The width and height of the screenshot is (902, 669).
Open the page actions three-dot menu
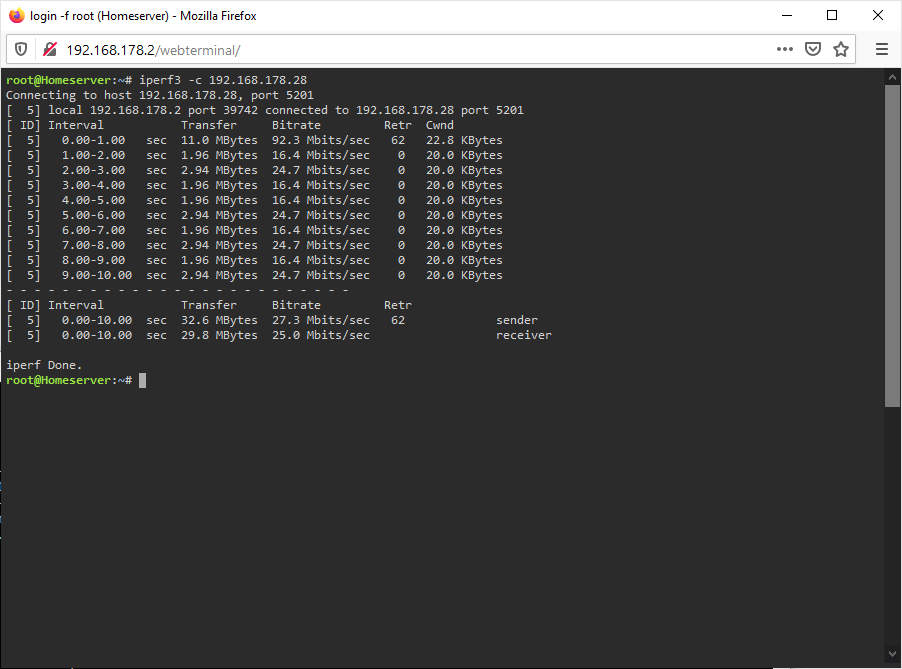785,49
